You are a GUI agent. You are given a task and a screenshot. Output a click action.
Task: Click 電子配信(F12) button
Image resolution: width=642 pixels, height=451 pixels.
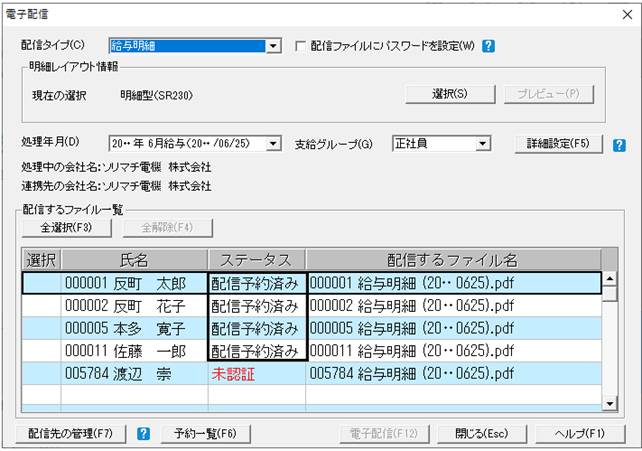tap(384, 433)
